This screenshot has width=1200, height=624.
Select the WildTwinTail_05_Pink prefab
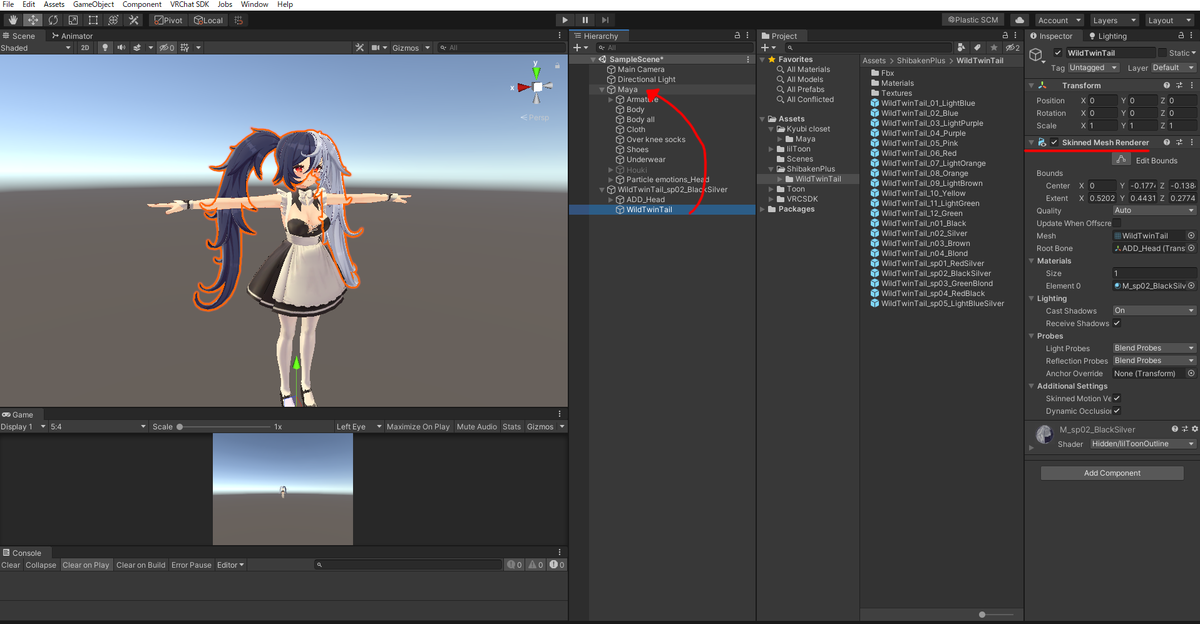click(918, 143)
